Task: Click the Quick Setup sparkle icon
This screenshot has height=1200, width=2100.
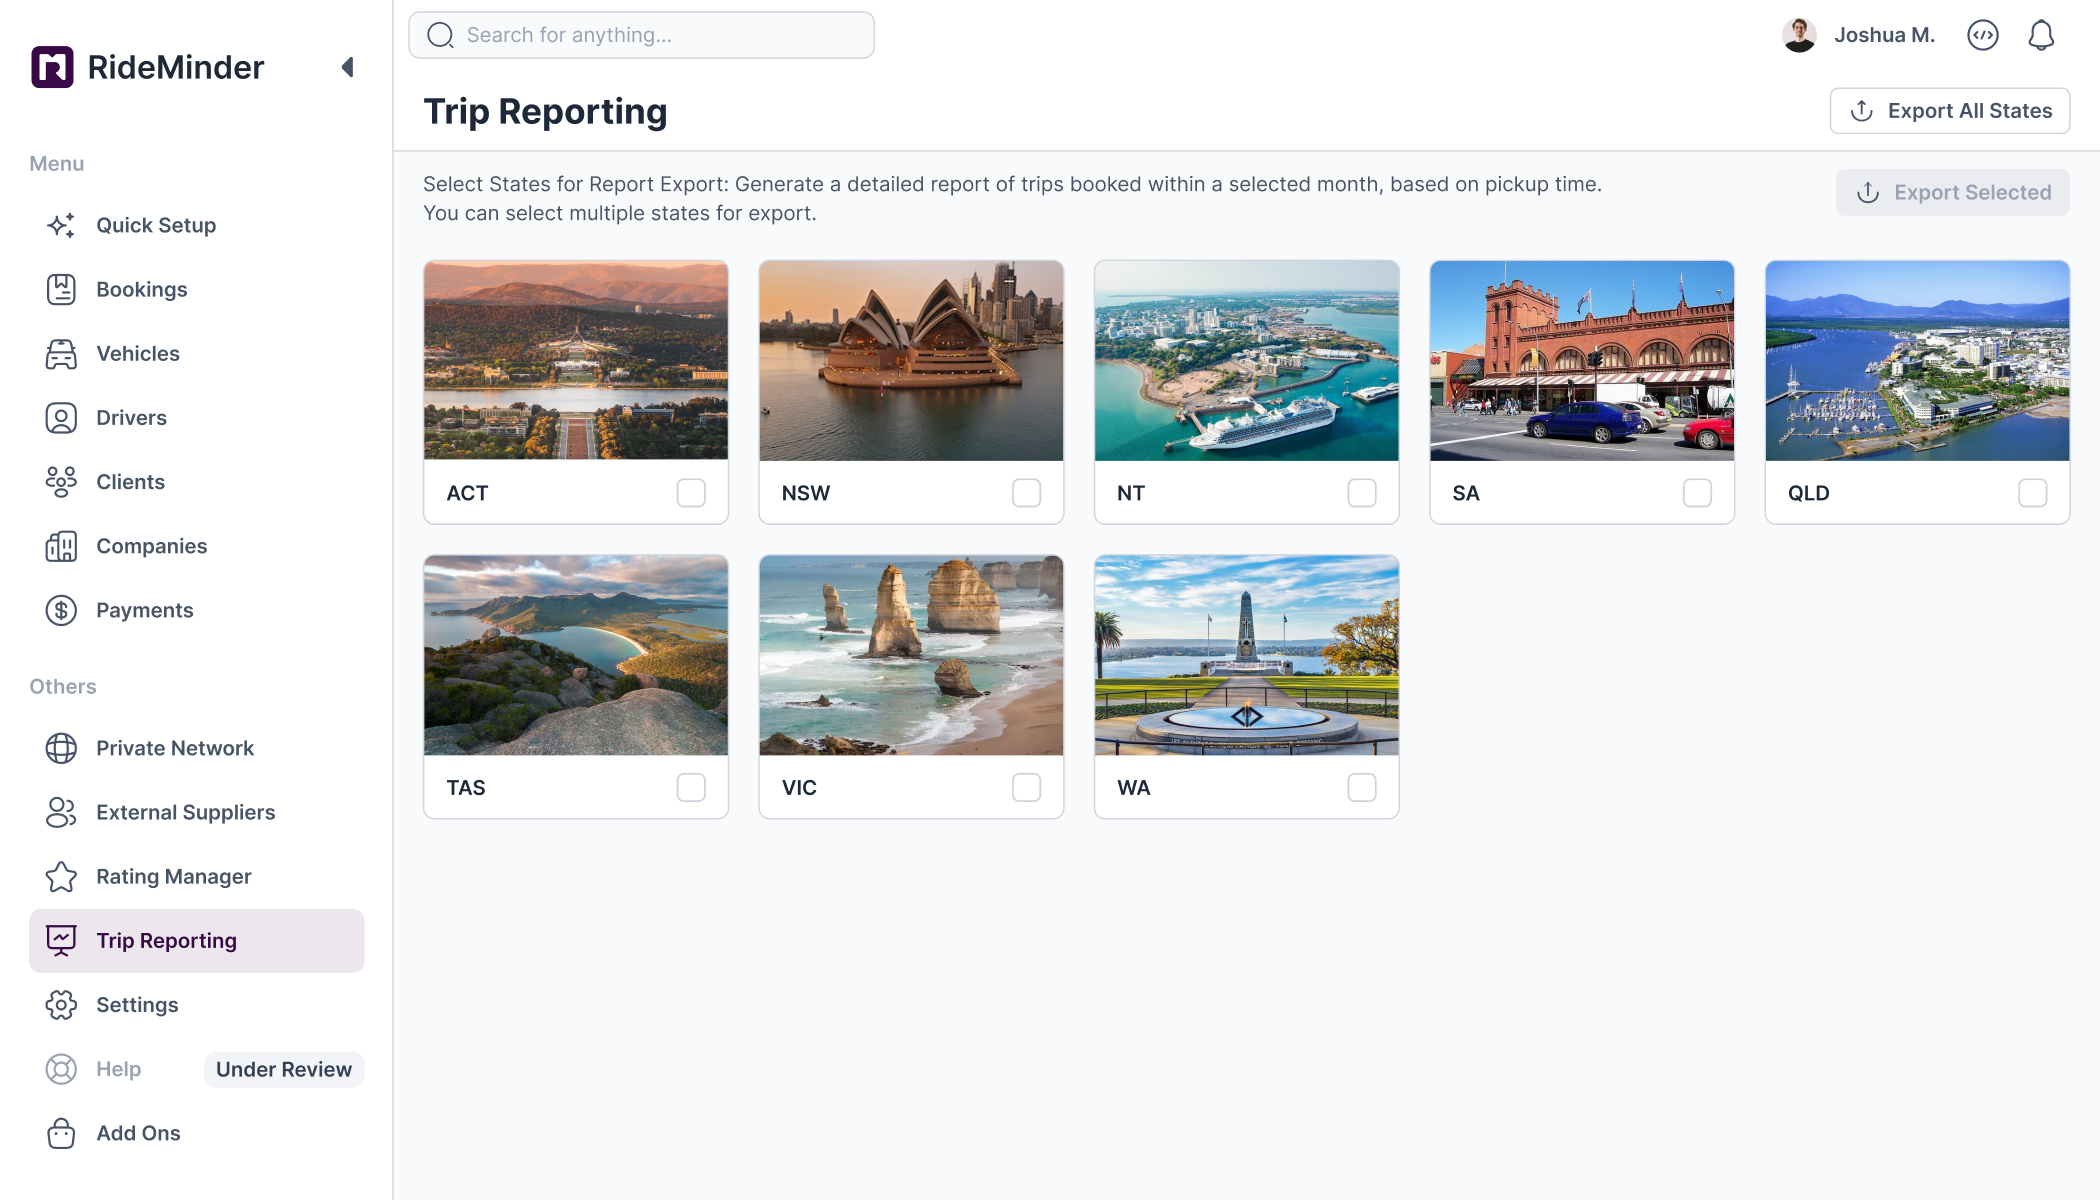Action: tap(61, 225)
